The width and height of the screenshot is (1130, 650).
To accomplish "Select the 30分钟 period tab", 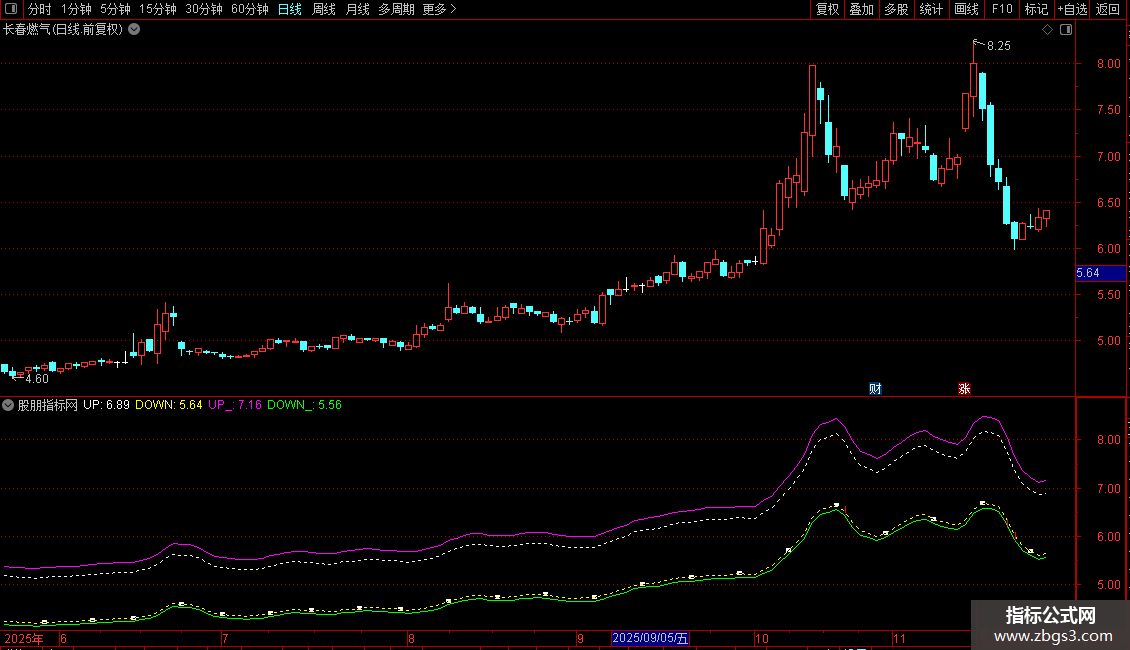I will 203,9.
